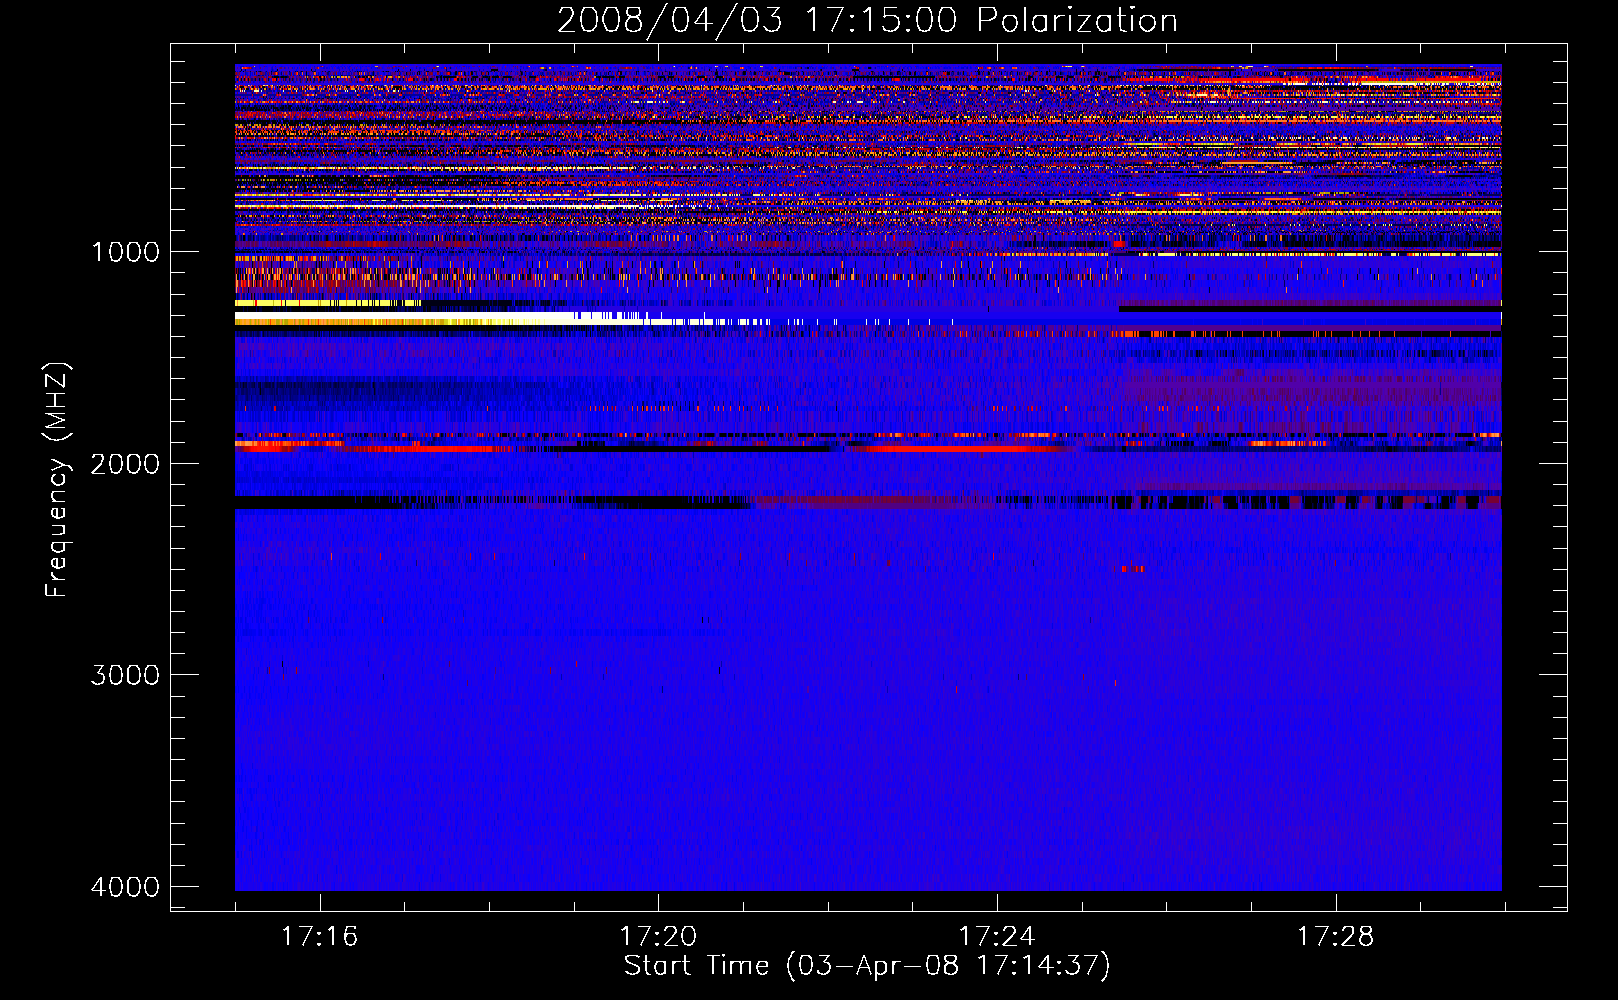The width and height of the screenshot is (1618, 1000).
Task: Click the 'Frequency (MHZ)' axis title
Action: pyautogui.click(x=57, y=480)
